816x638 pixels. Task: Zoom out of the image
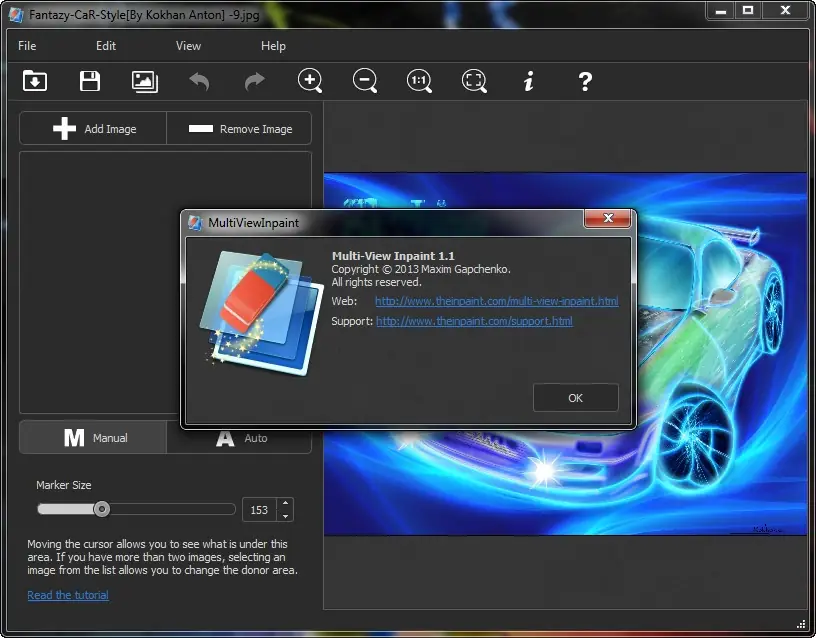click(364, 81)
